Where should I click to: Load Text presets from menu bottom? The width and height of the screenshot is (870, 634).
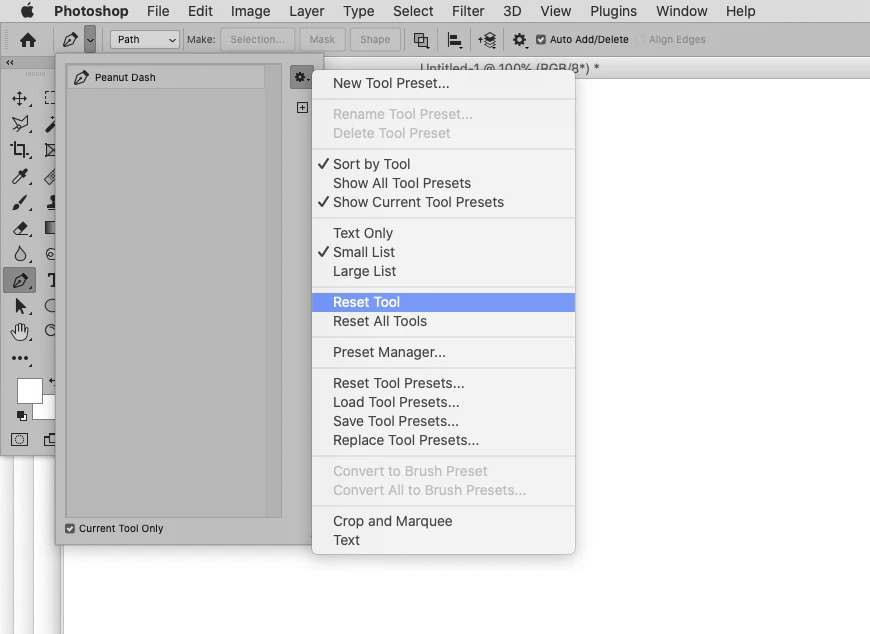(x=443, y=540)
